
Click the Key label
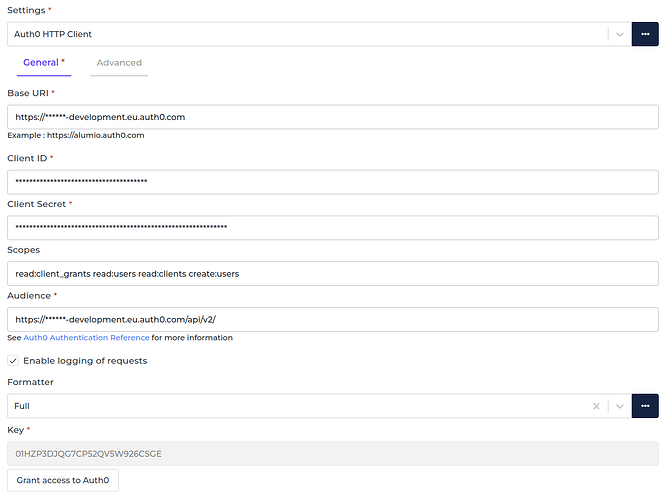(15, 430)
